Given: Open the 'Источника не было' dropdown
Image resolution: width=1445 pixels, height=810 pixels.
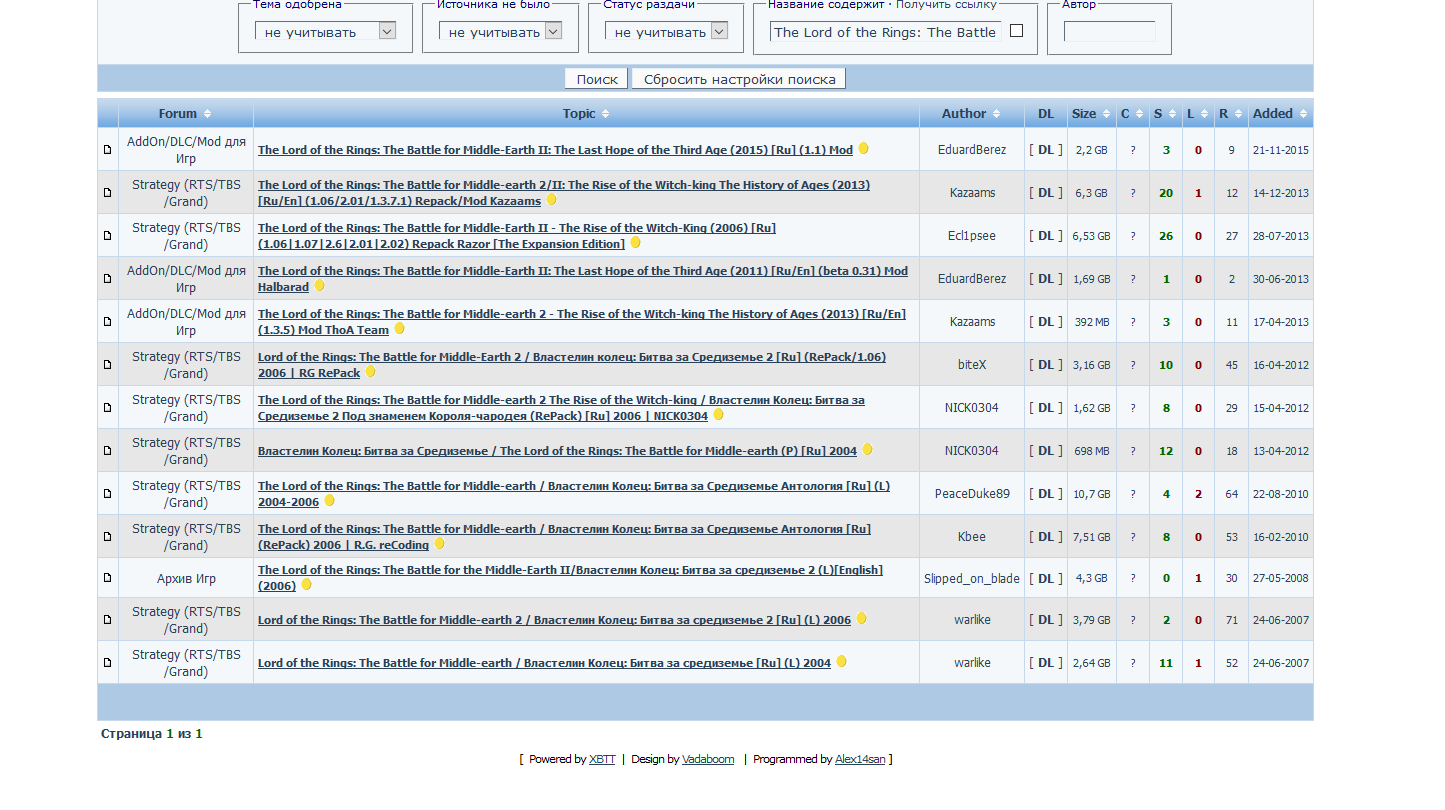Looking at the screenshot, I should click(500, 31).
